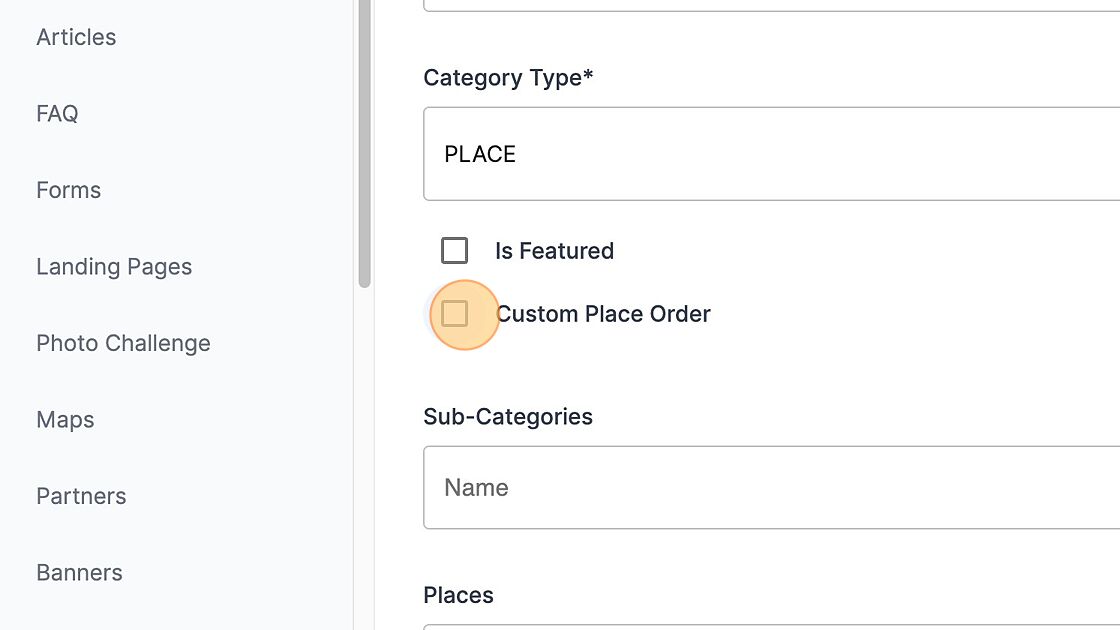Click the 'Sub-Categories' section label

point(508,417)
